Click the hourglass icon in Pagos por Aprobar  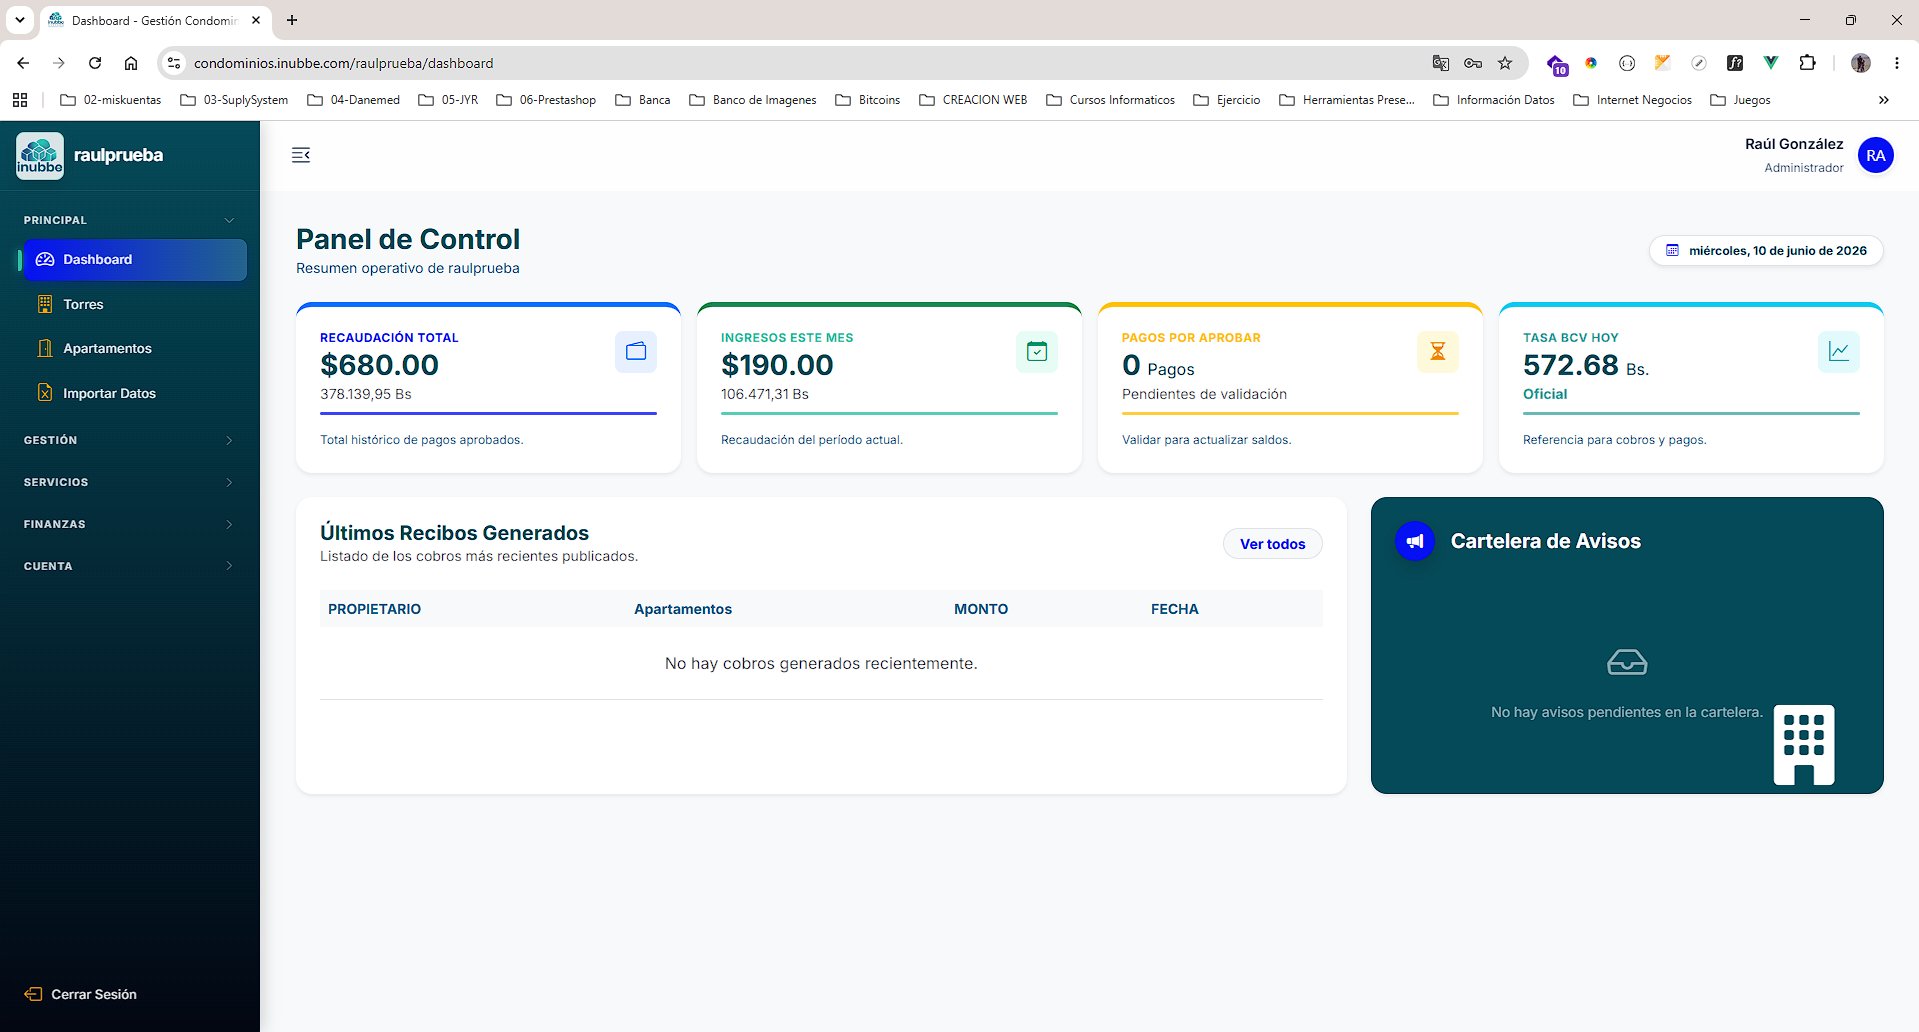(x=1438, y=352)
